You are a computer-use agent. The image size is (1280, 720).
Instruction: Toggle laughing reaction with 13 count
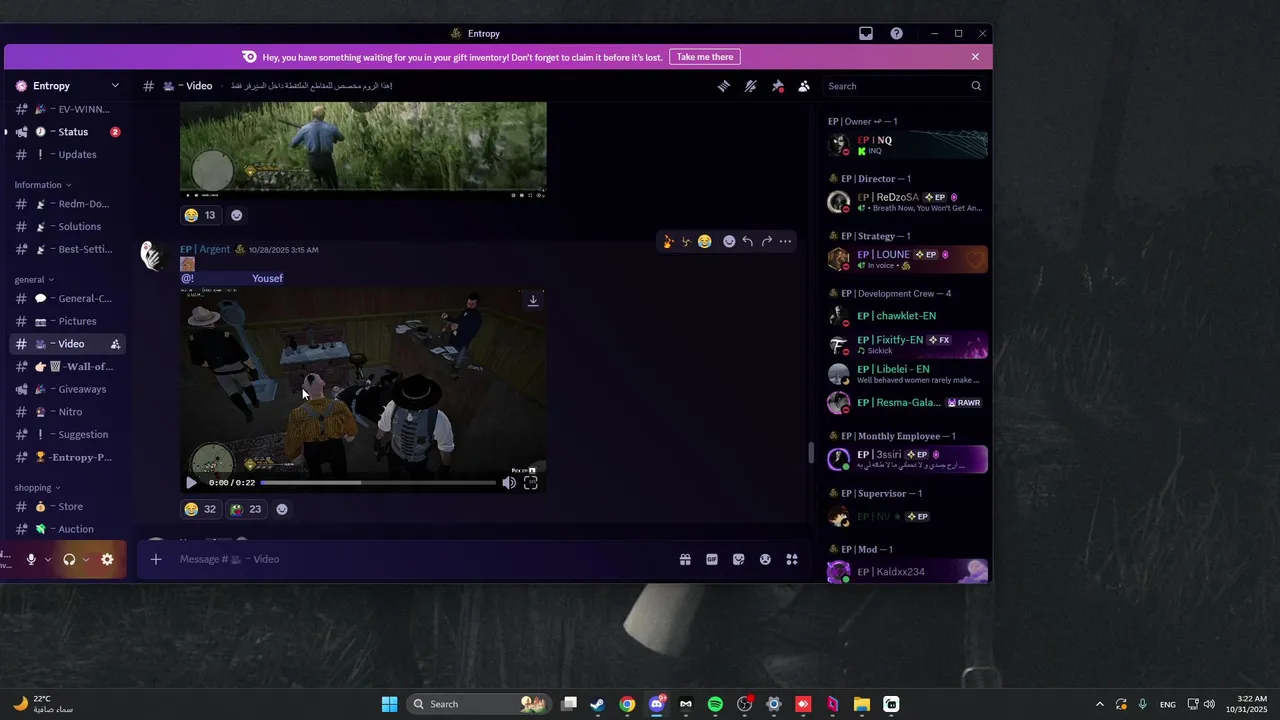(x=200, y=215)
